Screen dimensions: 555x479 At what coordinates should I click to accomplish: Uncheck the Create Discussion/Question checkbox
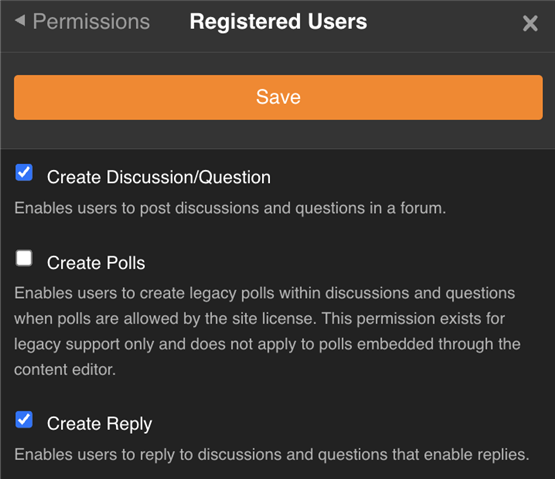point(24,173)
